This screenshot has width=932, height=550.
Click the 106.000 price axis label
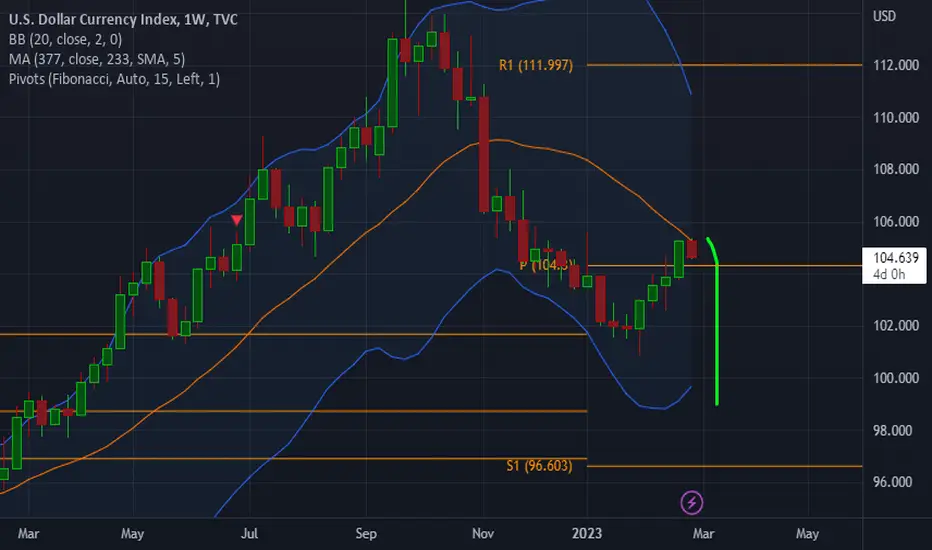(896, 222)
